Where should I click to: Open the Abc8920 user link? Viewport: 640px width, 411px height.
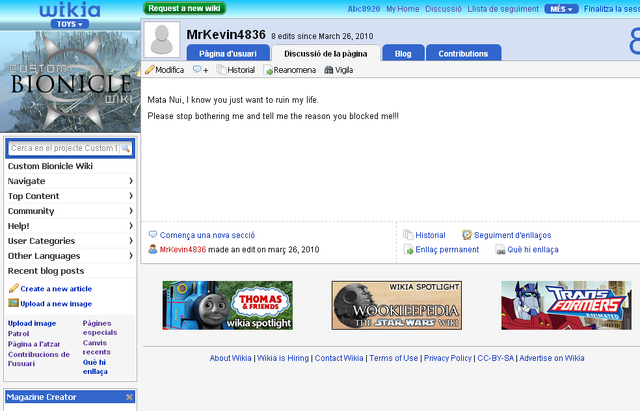[364, 9]
